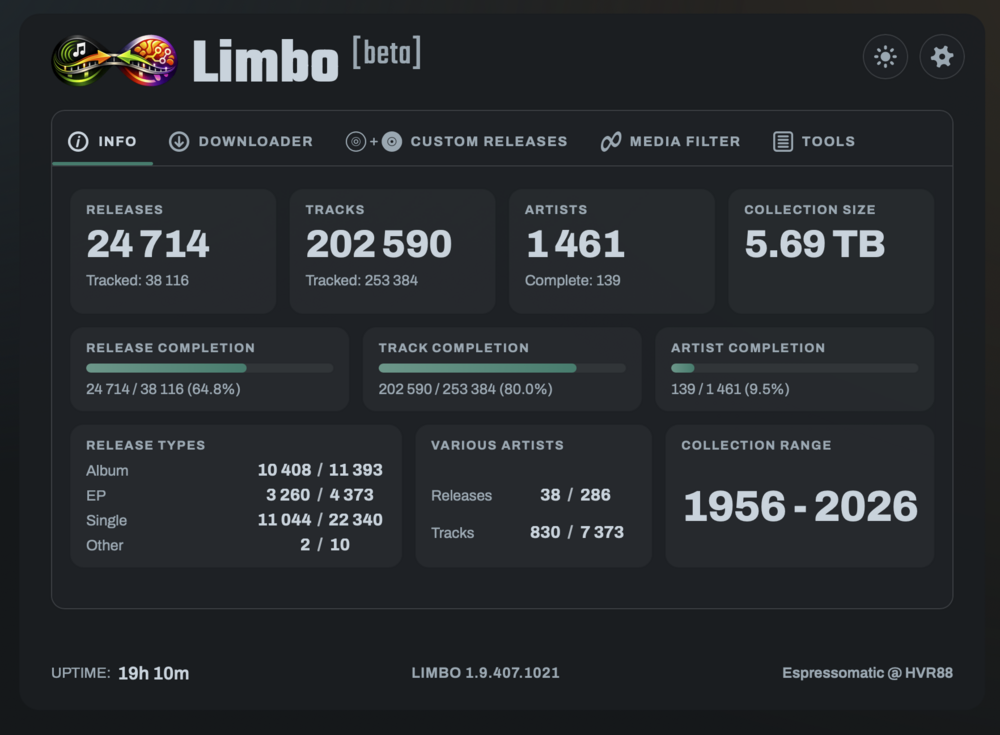This screenshot has height=735, width=1000.
Task: Click the Espressomatic @ HVR88 footer text
Action: pyautogui.click(x=867, y=673)
